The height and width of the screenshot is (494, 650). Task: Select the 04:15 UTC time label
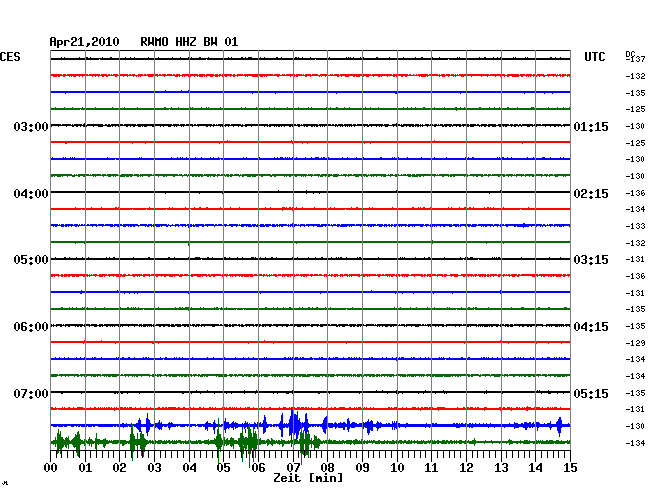tap(591, 327)
